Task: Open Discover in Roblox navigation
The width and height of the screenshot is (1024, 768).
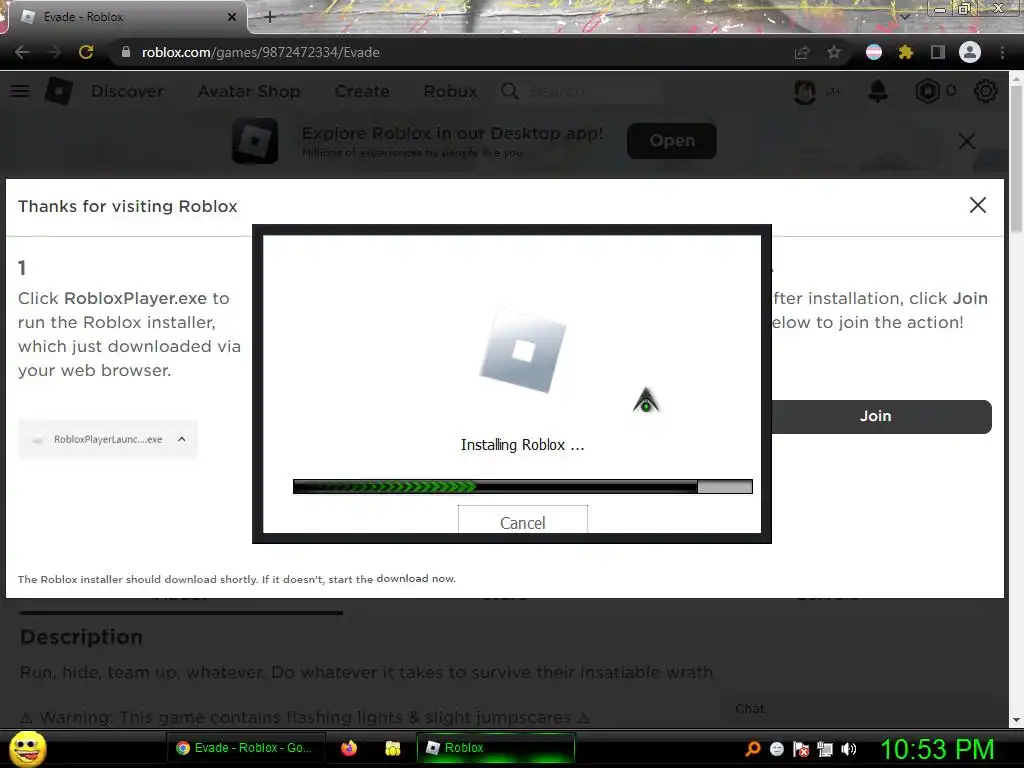Action: click(x=127, y=91)
